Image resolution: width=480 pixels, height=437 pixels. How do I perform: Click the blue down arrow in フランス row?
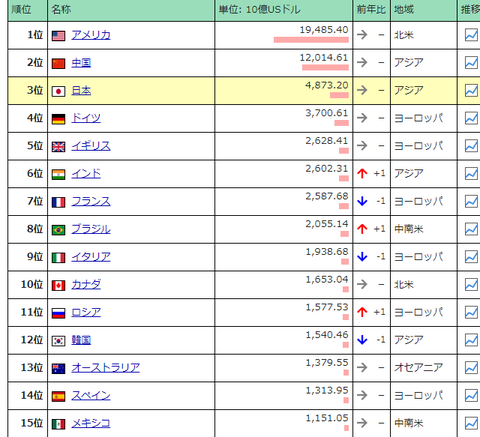(x=362, y=201)
